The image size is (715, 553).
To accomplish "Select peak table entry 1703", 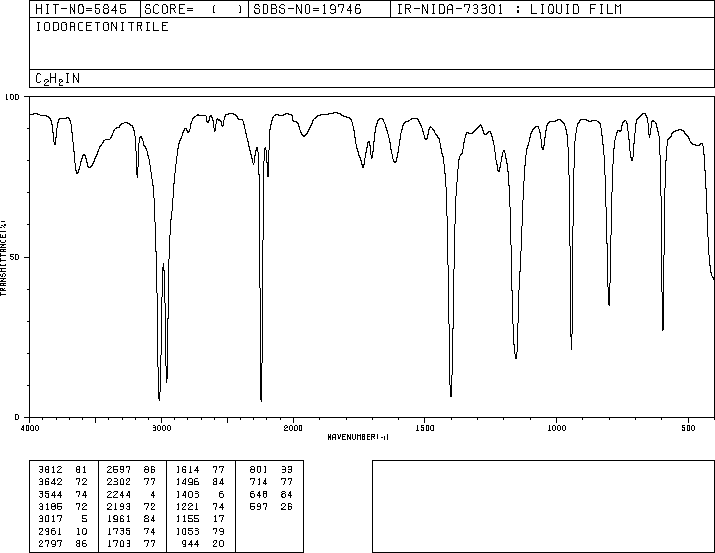I will point(118,544).
